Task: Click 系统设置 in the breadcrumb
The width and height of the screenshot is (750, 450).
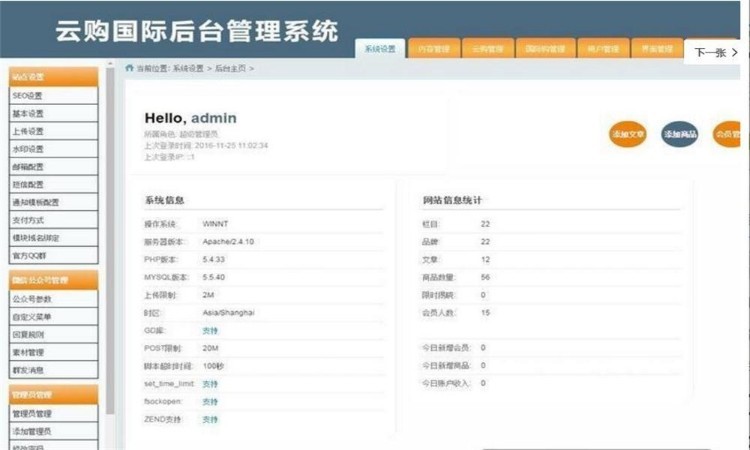Action: pos(188,68)
